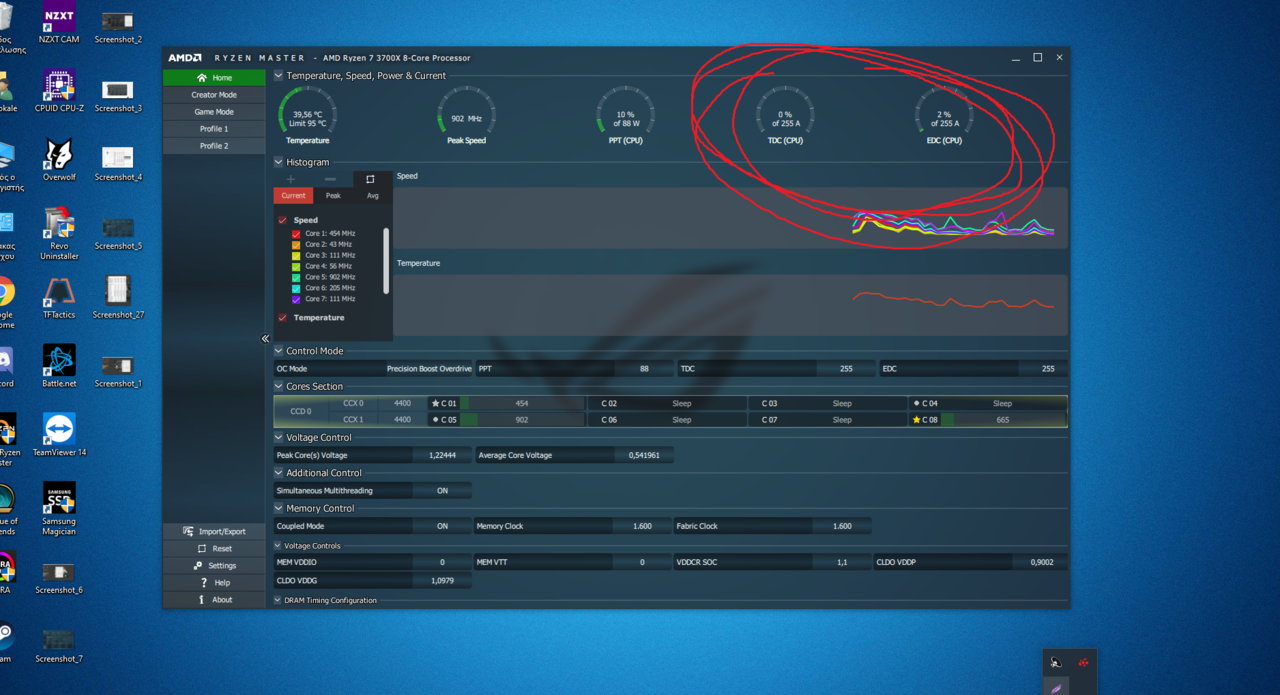Click the histogram zoom-out minus icon
Screen dimensions: 1280x695
pos(331,179)
